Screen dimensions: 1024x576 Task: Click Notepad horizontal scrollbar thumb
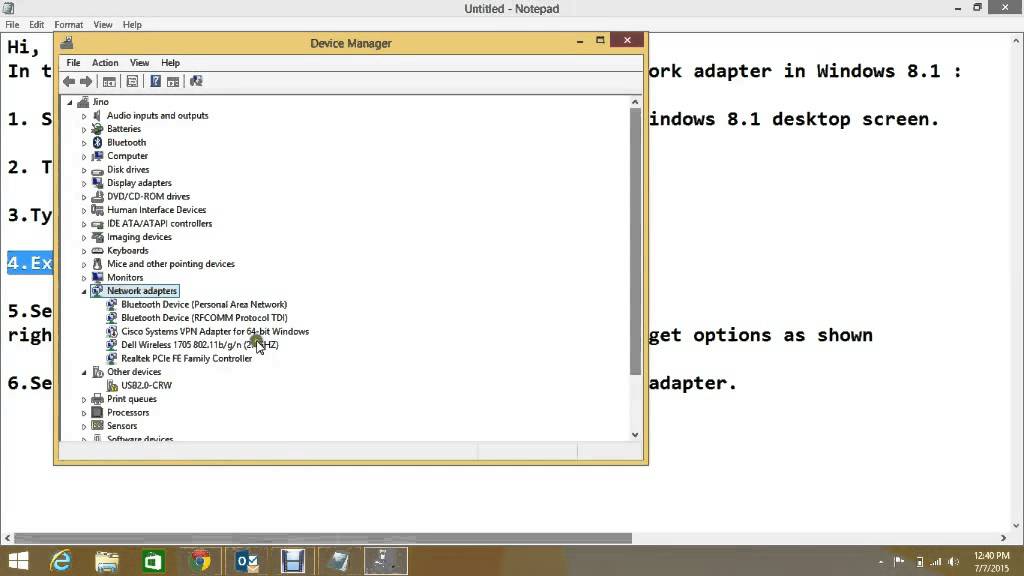323,538
